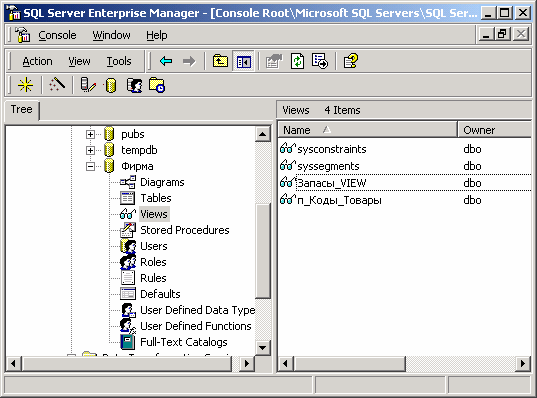Image resolution: width=537 pixels, height=398 pixels.
Task: Open the Window menu
Action: pos(111,35)
